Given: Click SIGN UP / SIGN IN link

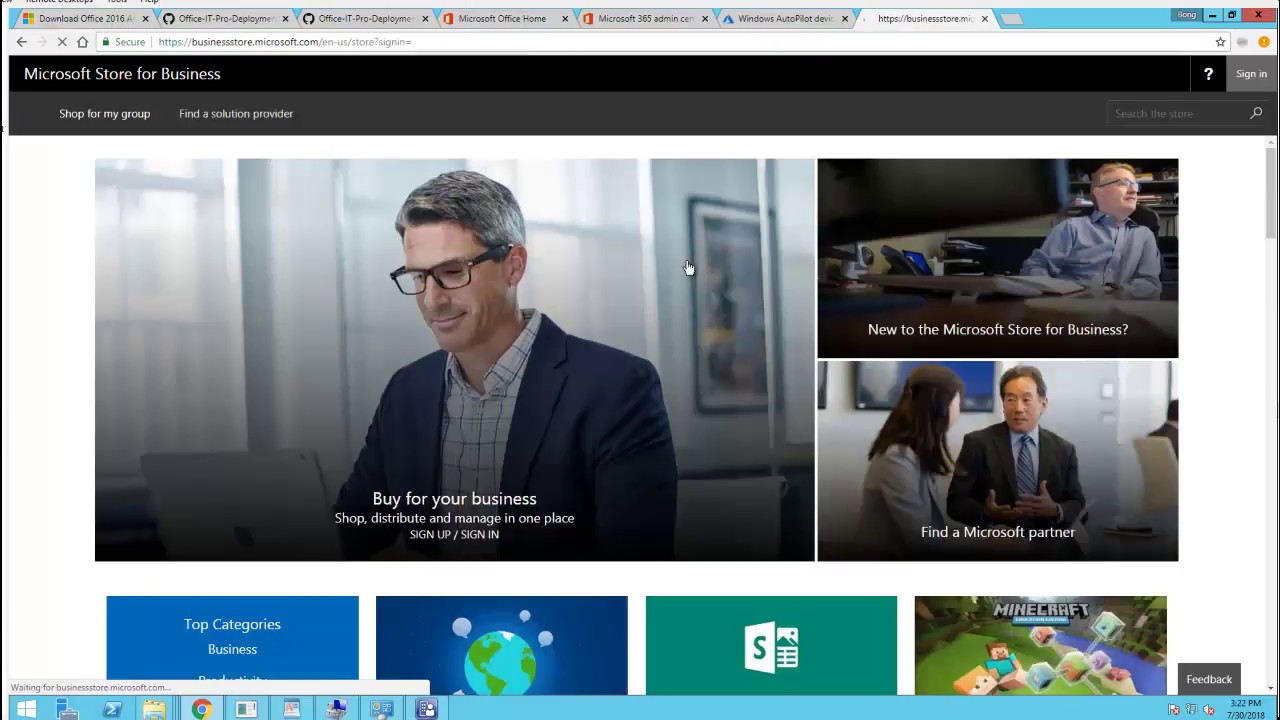Looking at the screenshot, I should pyautogui.click(x=454, y=534).
